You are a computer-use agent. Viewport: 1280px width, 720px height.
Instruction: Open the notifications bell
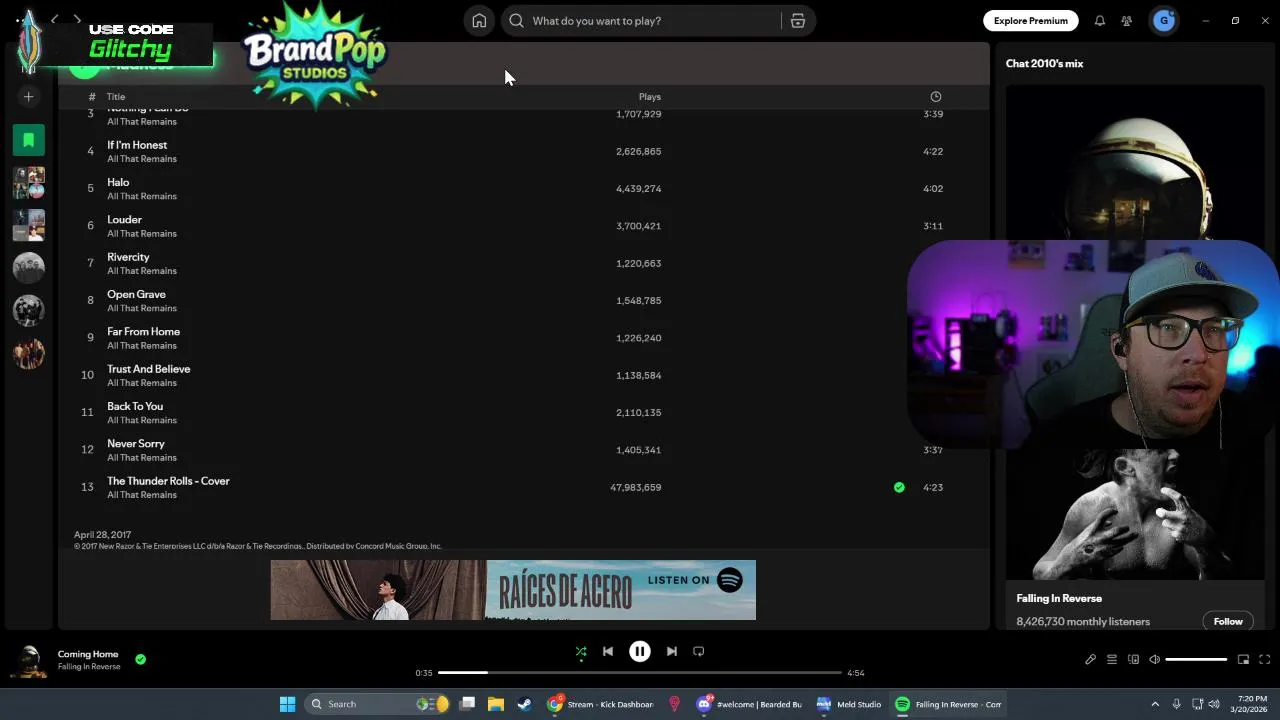point(1100,21)
